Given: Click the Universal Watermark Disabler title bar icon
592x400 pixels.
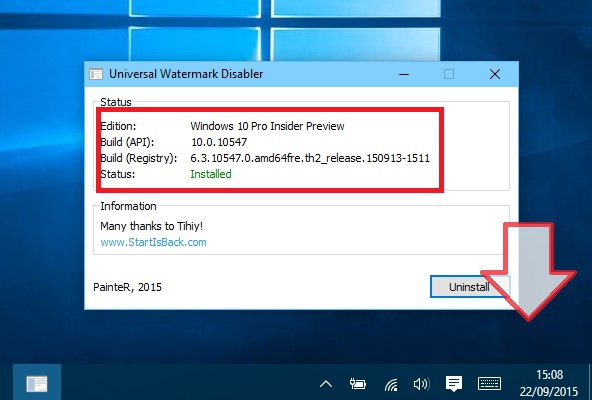Looking at the screenshot, I should (x=96, y=74).
